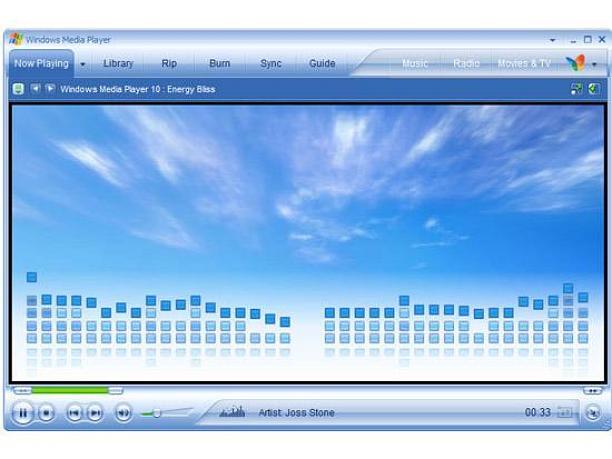Expand the Now Playing dropdown arrow
Image resolution: width=612 pixels, height=459 pixels.
click(83, 64)
